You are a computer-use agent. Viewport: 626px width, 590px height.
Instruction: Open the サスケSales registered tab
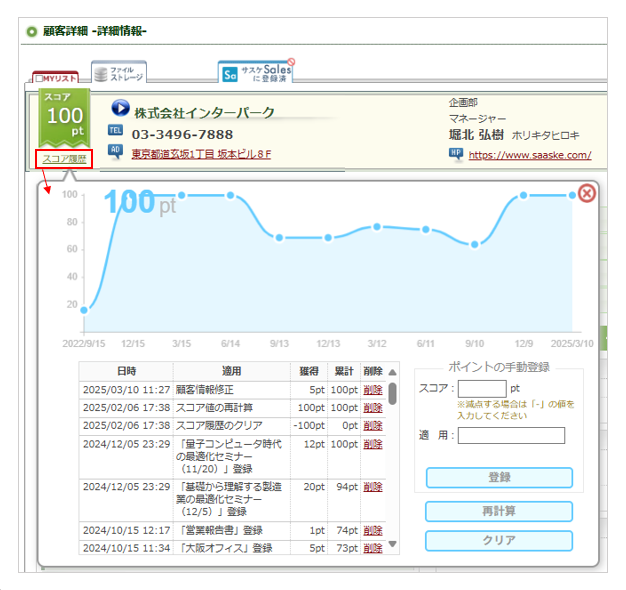point(258,72)
